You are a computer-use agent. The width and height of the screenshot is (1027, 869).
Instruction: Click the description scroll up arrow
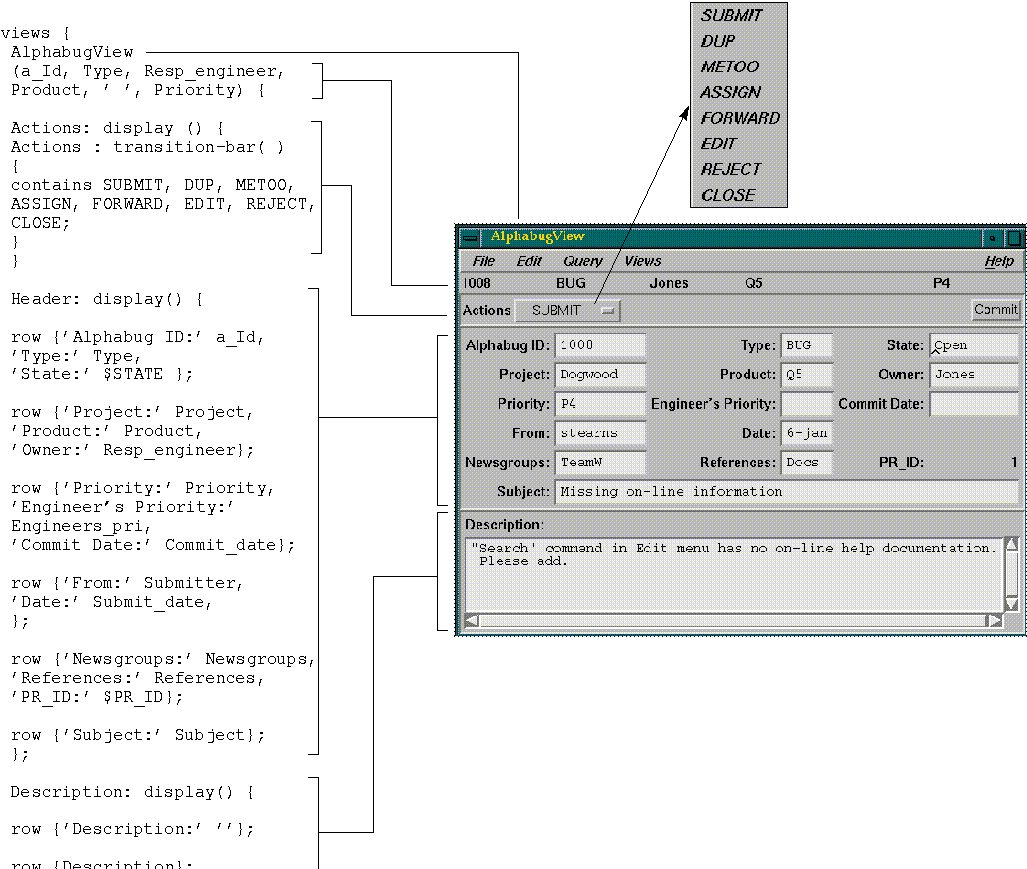click(x=1011, y=545)
